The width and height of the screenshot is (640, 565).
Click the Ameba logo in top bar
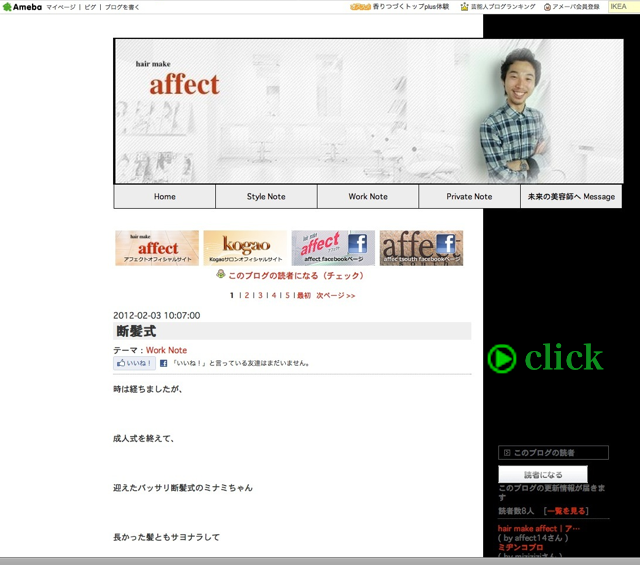click(22, 7)
